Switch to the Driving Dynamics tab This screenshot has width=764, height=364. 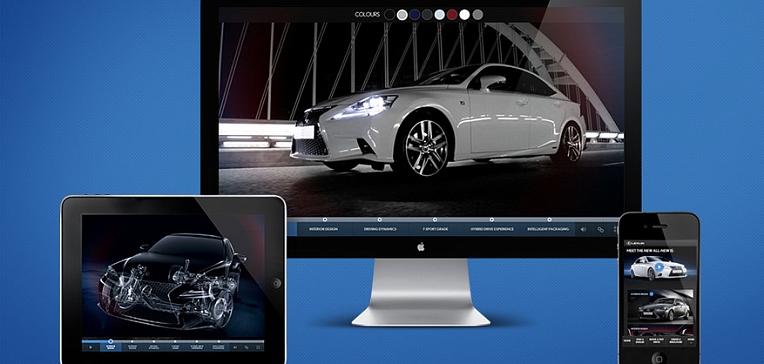click(x=380, y=229)
